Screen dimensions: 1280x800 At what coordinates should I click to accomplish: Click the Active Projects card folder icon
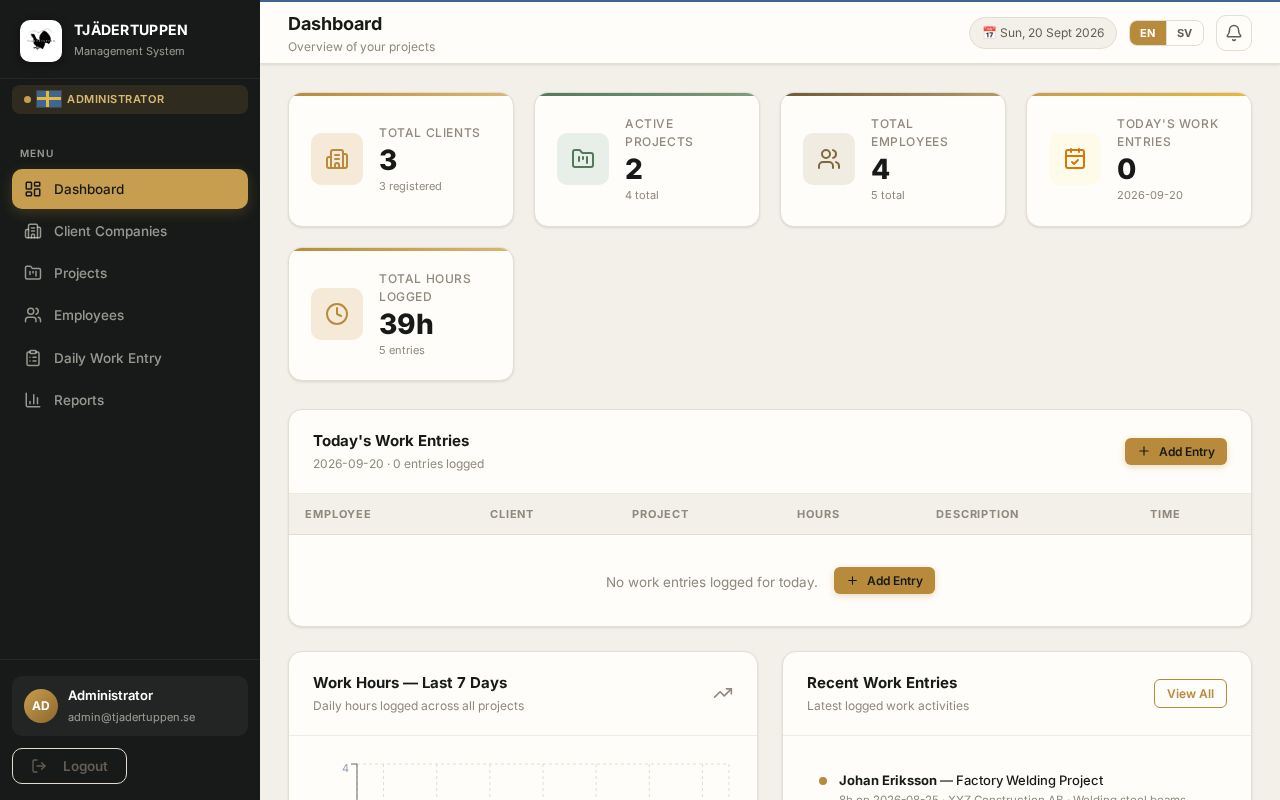click(583, 159)
